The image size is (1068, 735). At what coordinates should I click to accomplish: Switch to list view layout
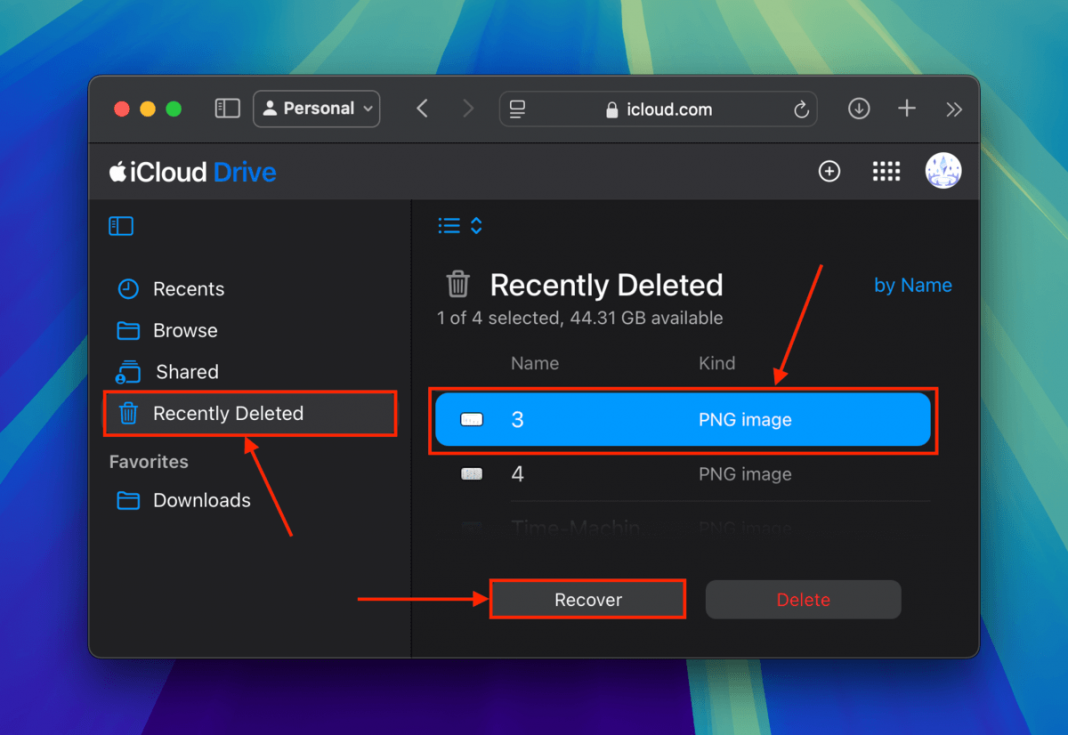447,225
